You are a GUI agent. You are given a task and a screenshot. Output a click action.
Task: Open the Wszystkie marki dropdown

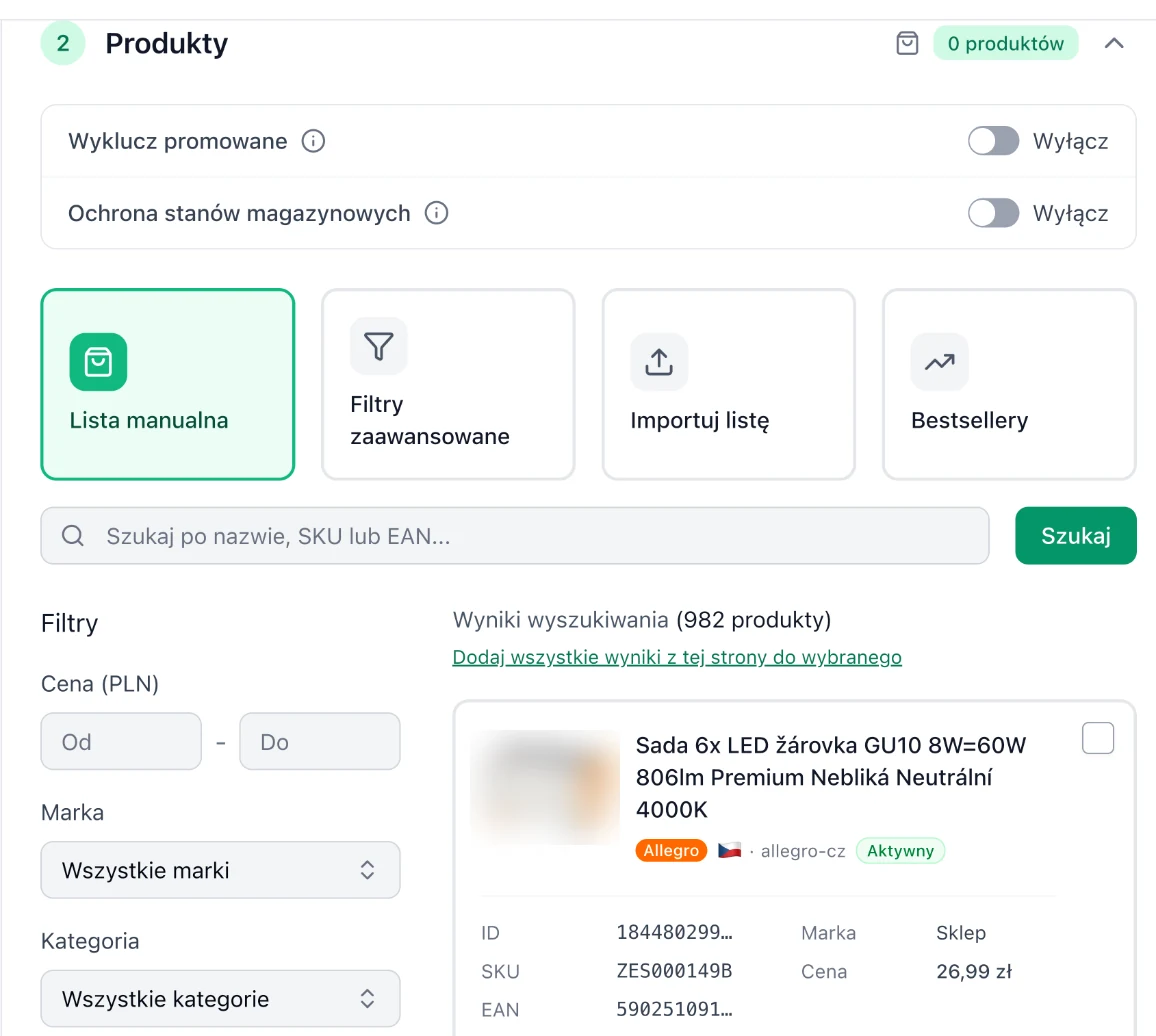pyautogui.click(x=220, y=870)
